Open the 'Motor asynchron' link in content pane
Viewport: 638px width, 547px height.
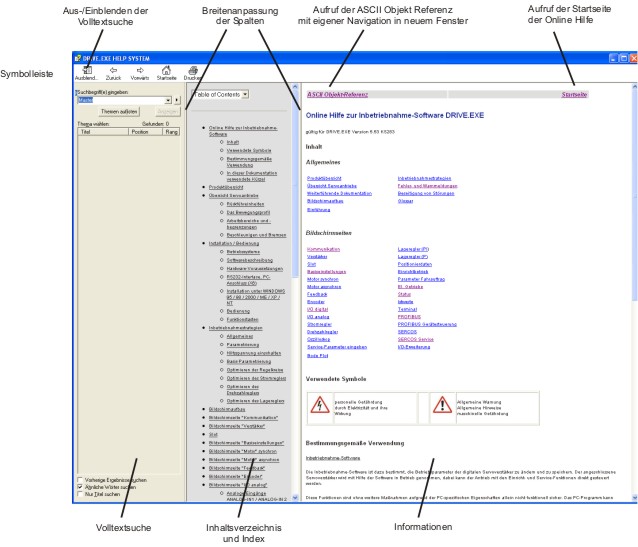[324, 287]
